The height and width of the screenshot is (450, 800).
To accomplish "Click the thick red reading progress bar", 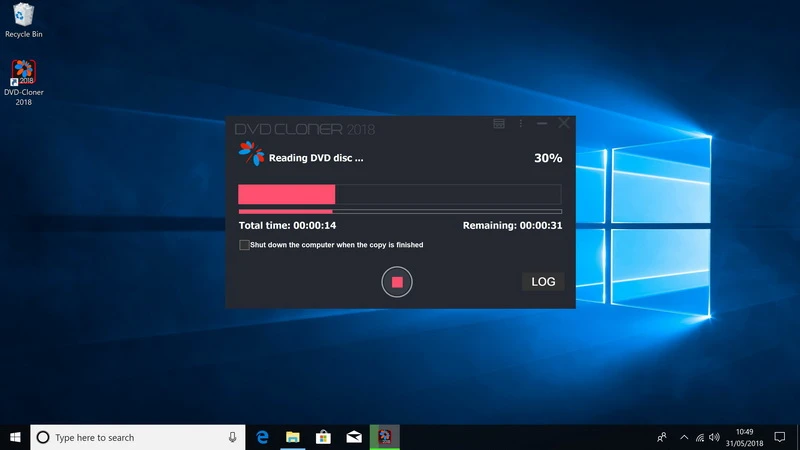I will [400, 194].
